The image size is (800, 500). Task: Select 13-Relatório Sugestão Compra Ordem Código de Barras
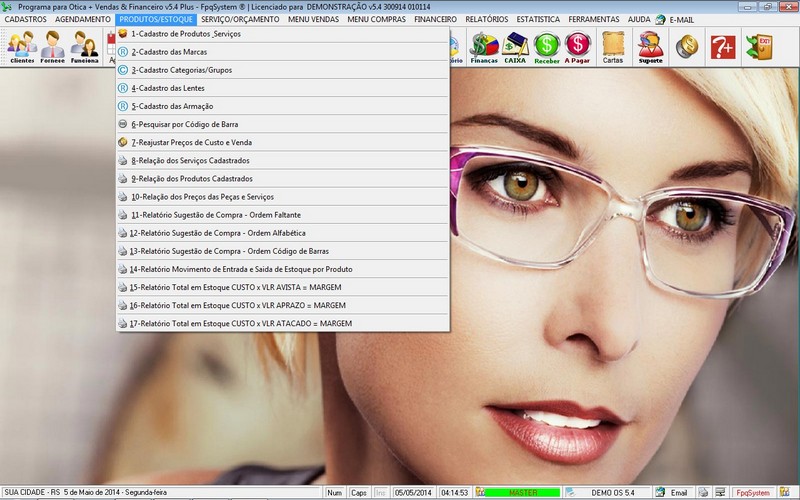[283, 251]
